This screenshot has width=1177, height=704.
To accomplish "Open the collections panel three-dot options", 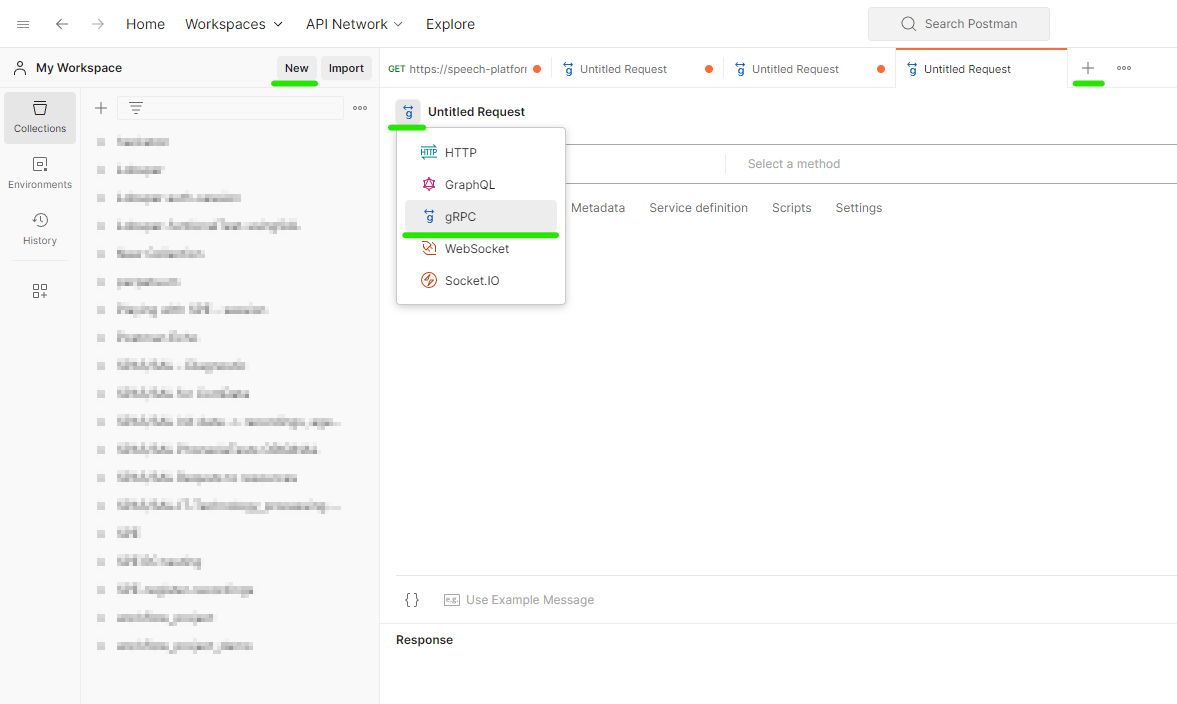I will [x=360, y=108].
